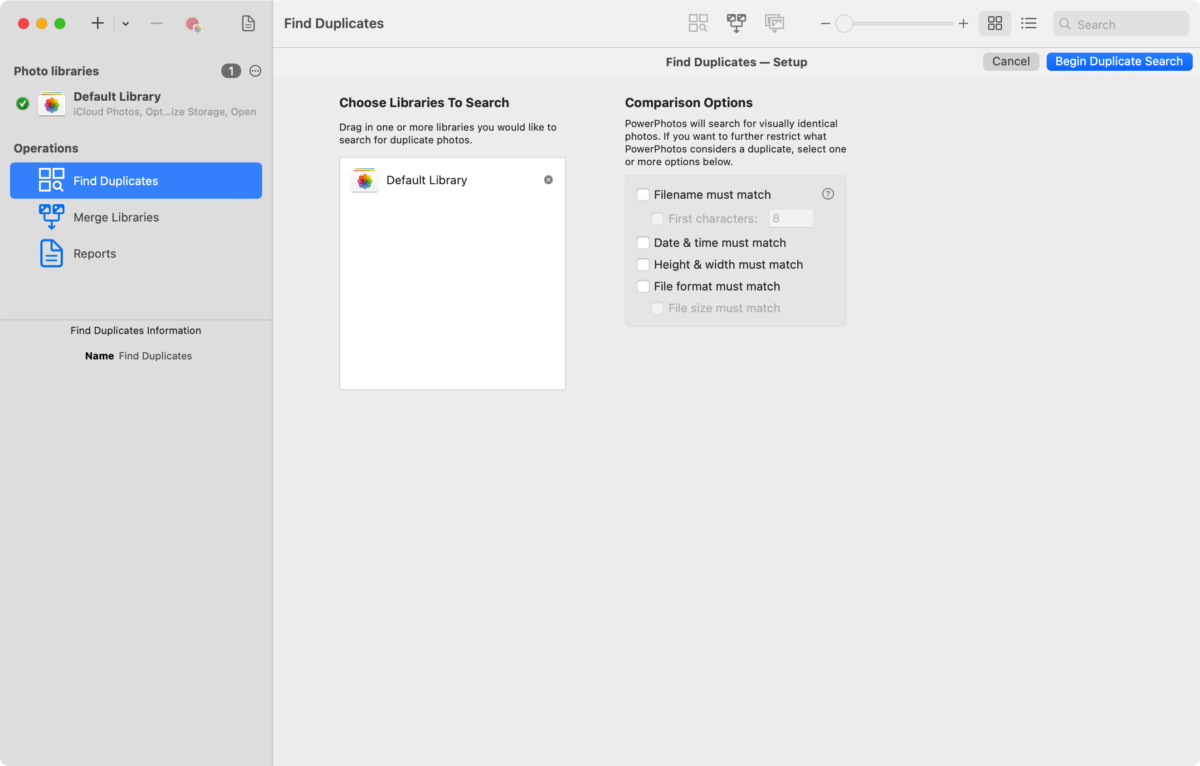Click the Photos icon of the sidebar Default Library
The width and height of the screenshot is (1200, 766).
click(52, 104)
